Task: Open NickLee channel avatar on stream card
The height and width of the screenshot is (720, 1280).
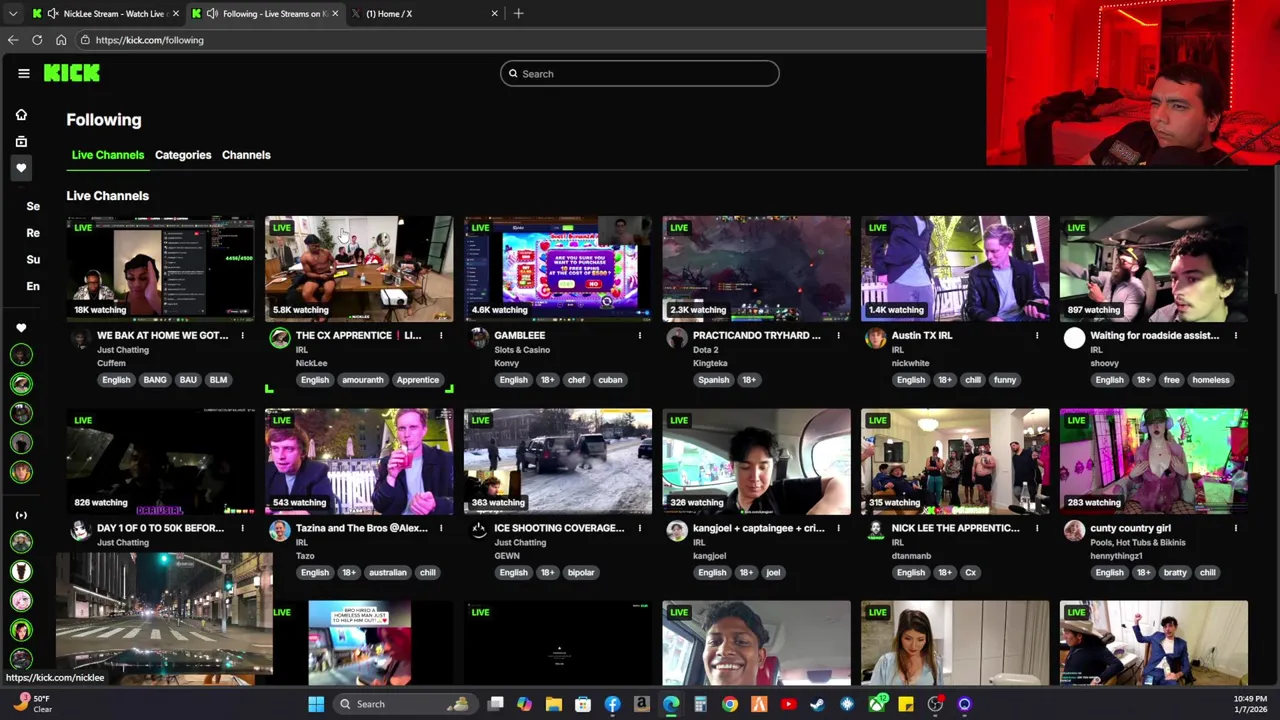Action: (279, 338)
